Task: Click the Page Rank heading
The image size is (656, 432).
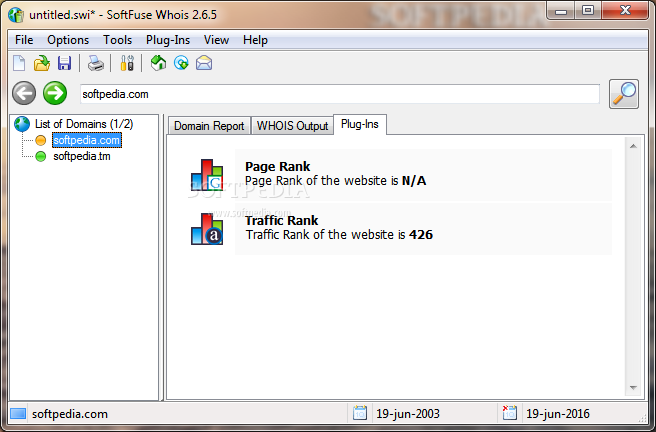Action: (278, 166)
